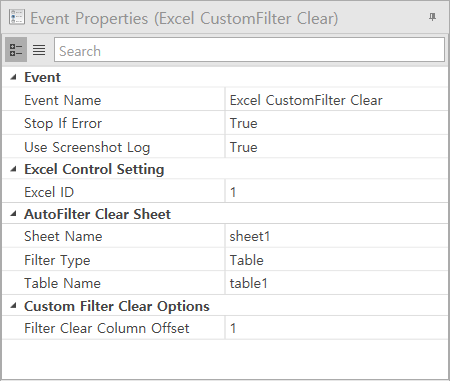
Task: Collapse the Custom Filter Clear Options section
Action: click(x=13, y=306)
